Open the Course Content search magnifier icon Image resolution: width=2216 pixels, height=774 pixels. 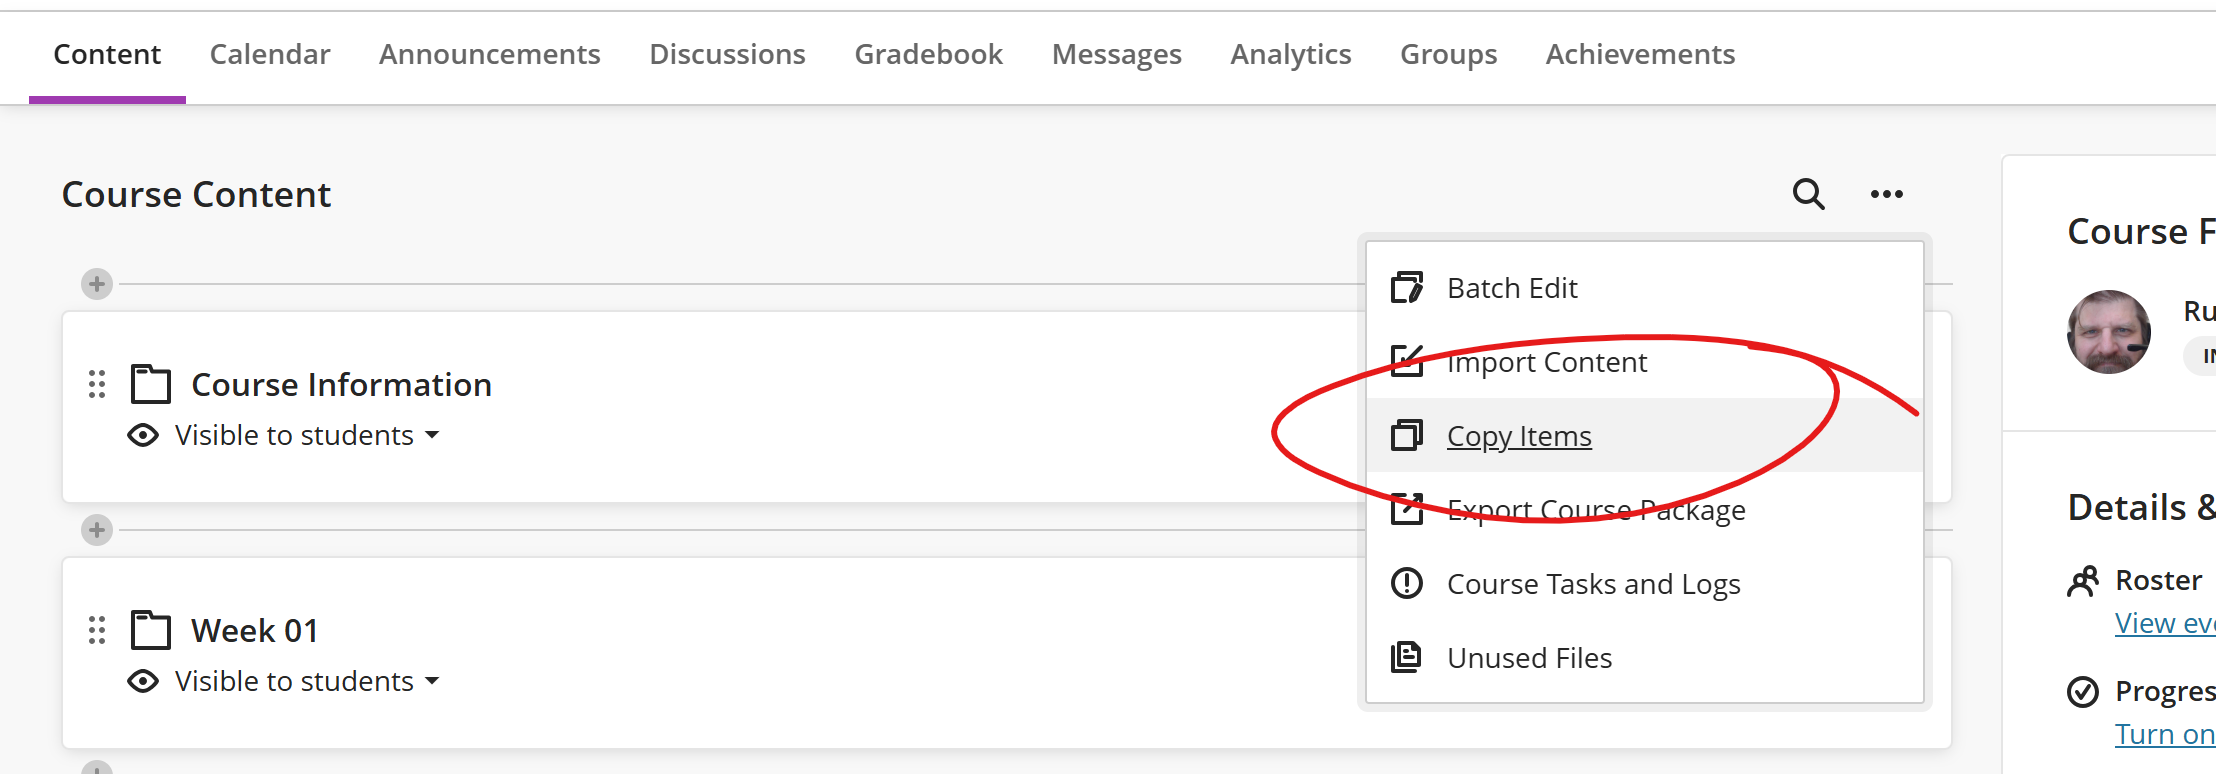[1808, 194]
